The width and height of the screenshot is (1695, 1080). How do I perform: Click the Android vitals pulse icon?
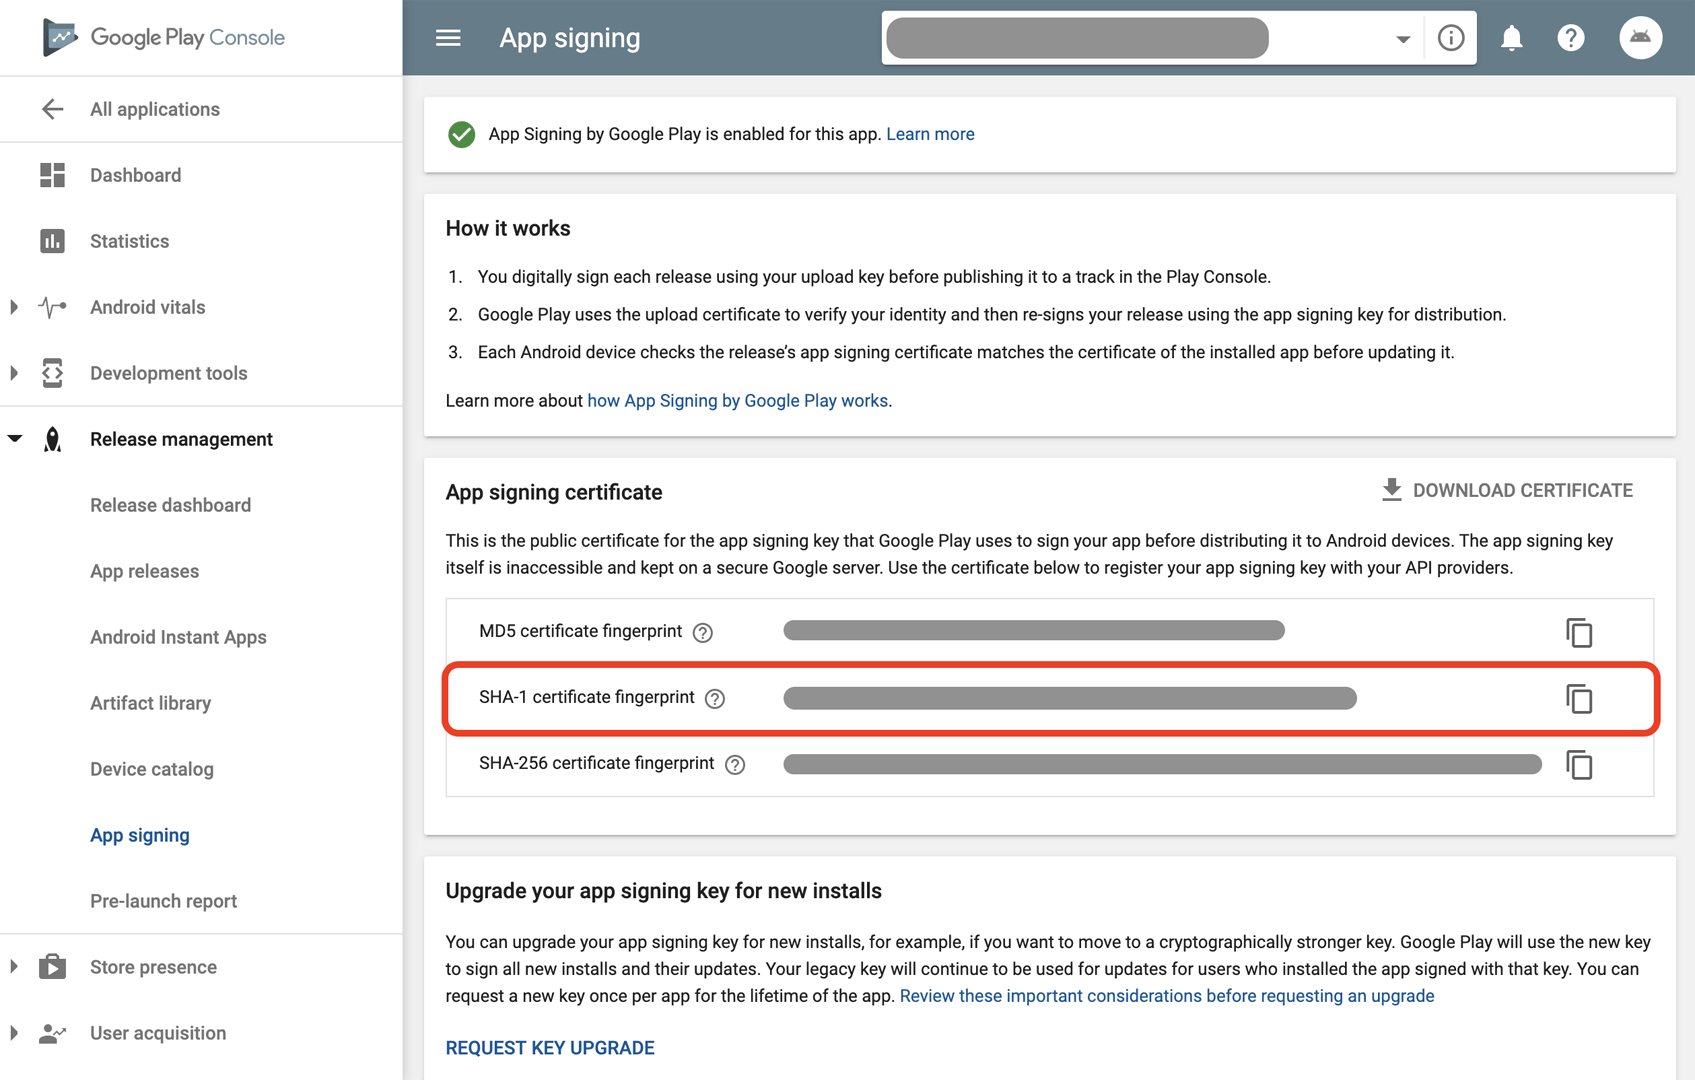click(x=52, y=307)
